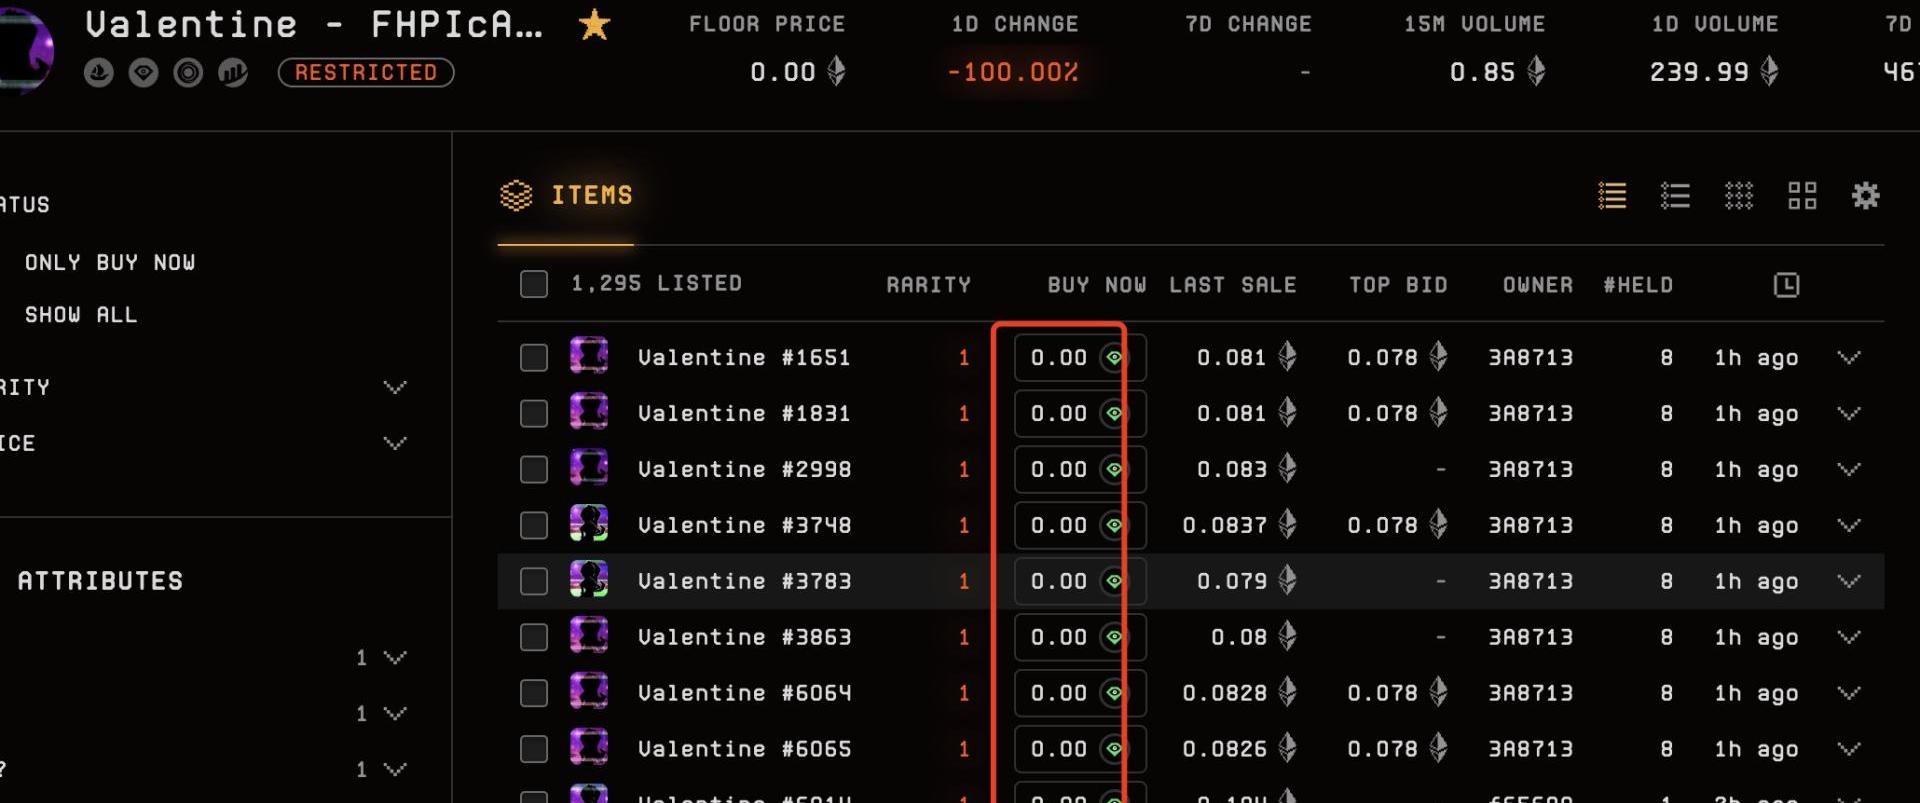
Task: Check the select-all 1,295 listed checkbox
Action: pos(534,284)
